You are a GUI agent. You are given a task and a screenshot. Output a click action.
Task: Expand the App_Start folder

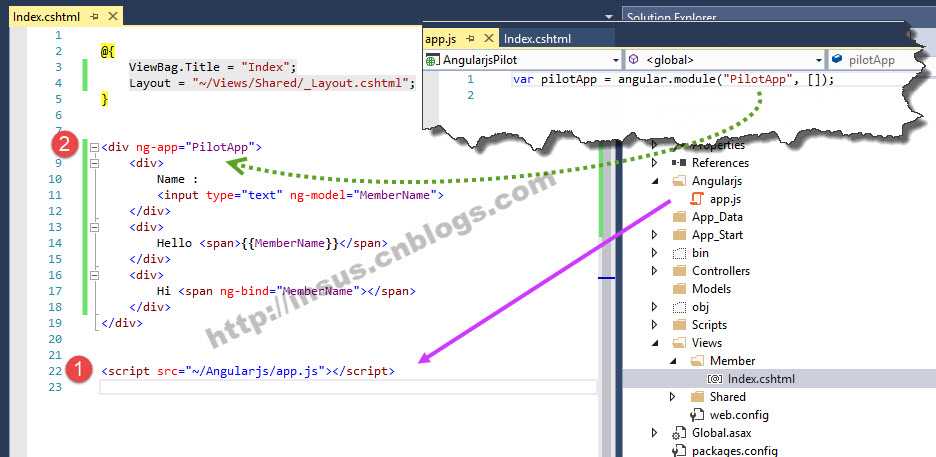click(655, 234)
